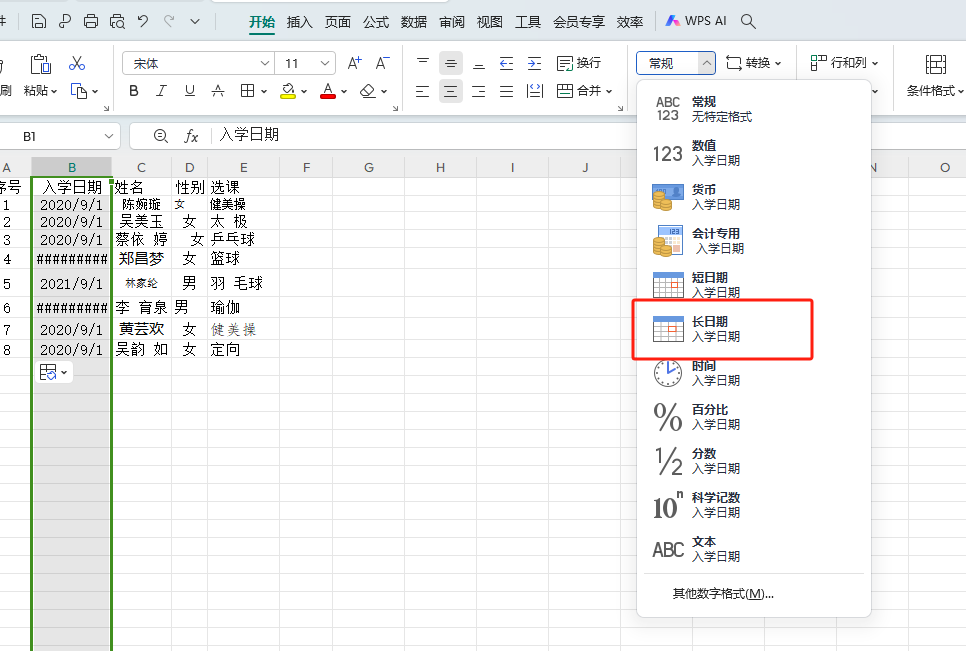Click the Distributed alignment icon

point(535,91)
